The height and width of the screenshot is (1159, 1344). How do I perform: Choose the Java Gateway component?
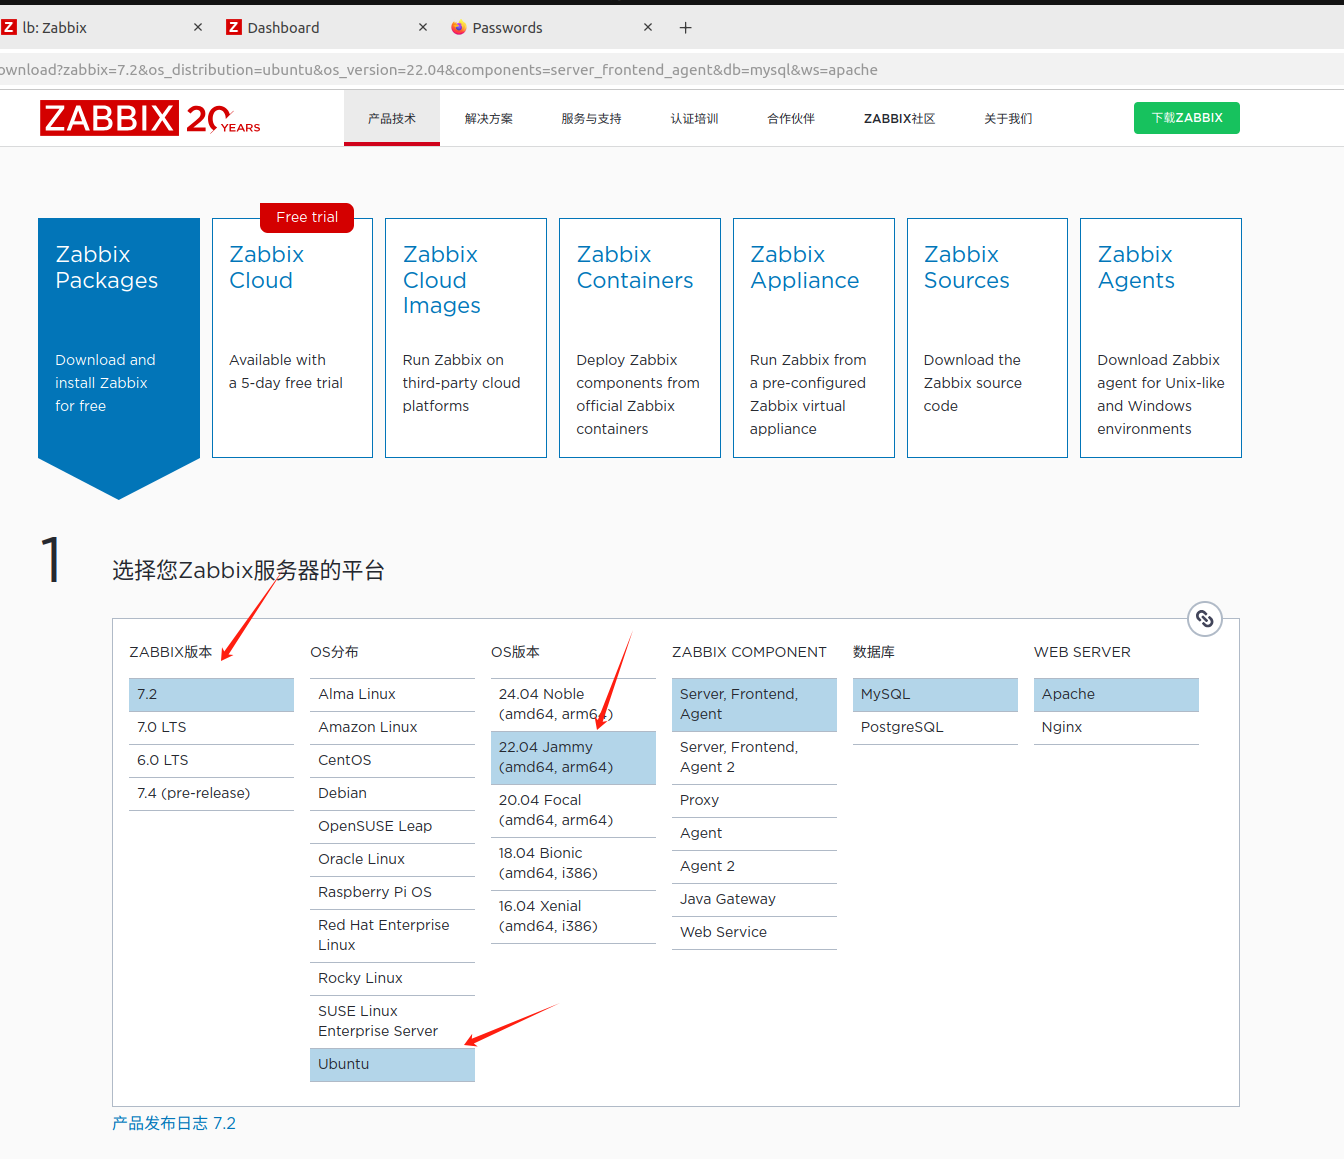pyautogui.click(x=727, y=899)
